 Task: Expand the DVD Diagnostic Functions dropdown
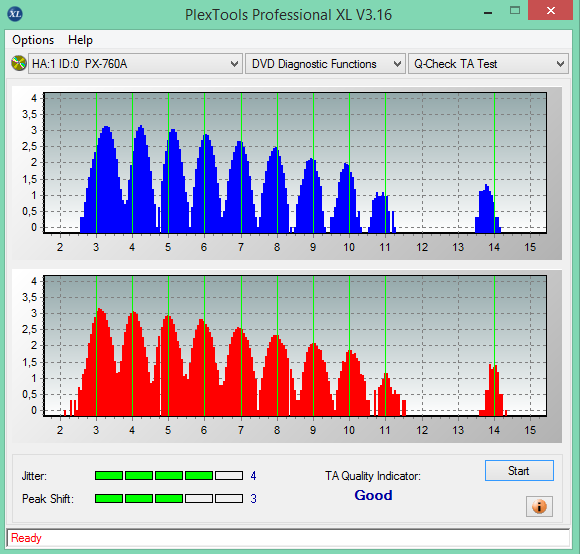tap(325, 64)
